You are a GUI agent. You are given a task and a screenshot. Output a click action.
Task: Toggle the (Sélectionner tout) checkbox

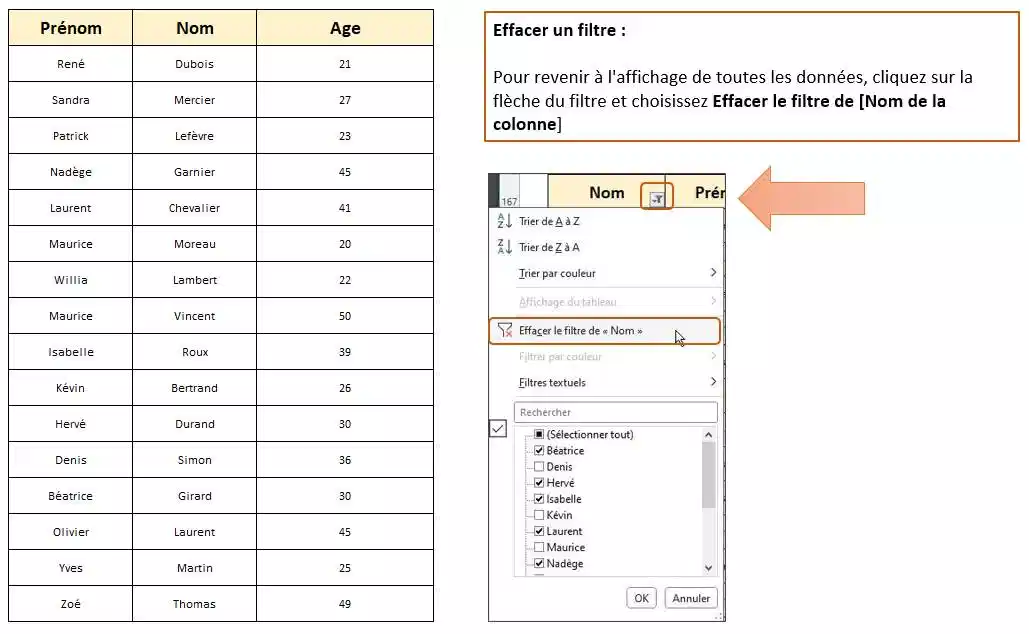click(x=539, y=434)
